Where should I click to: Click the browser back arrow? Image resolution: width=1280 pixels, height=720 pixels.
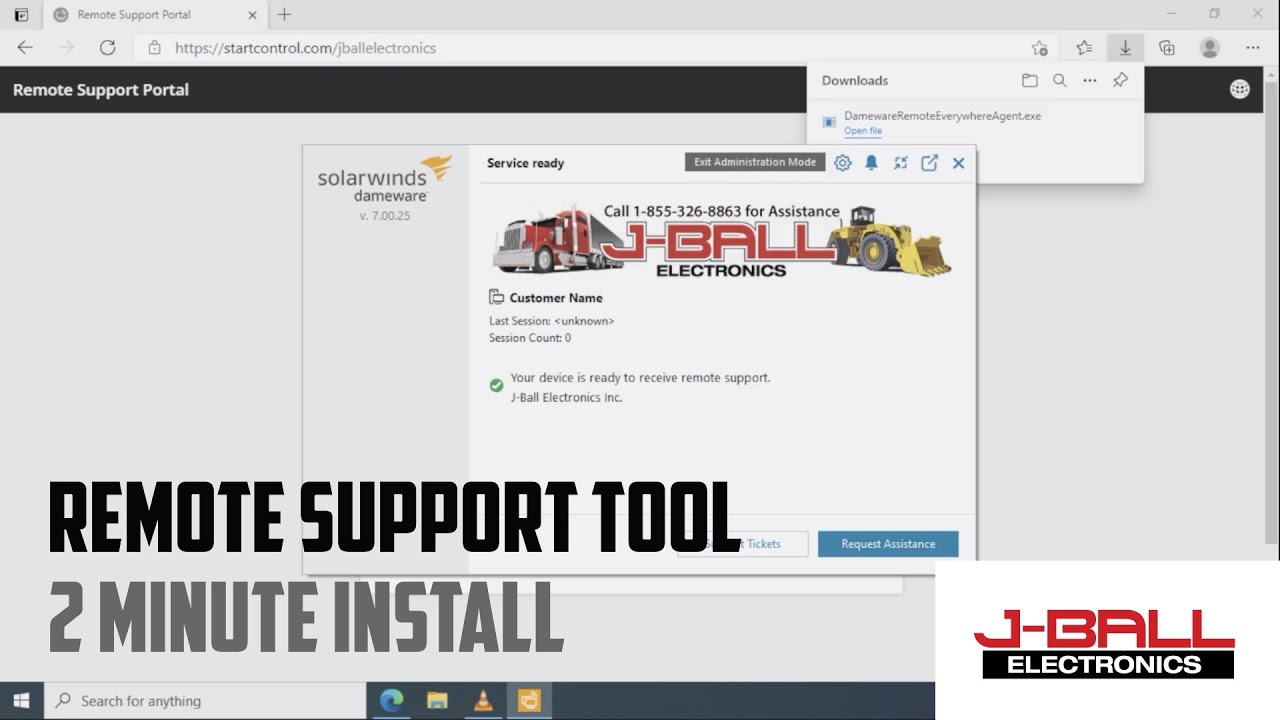[x=25, y=47]
